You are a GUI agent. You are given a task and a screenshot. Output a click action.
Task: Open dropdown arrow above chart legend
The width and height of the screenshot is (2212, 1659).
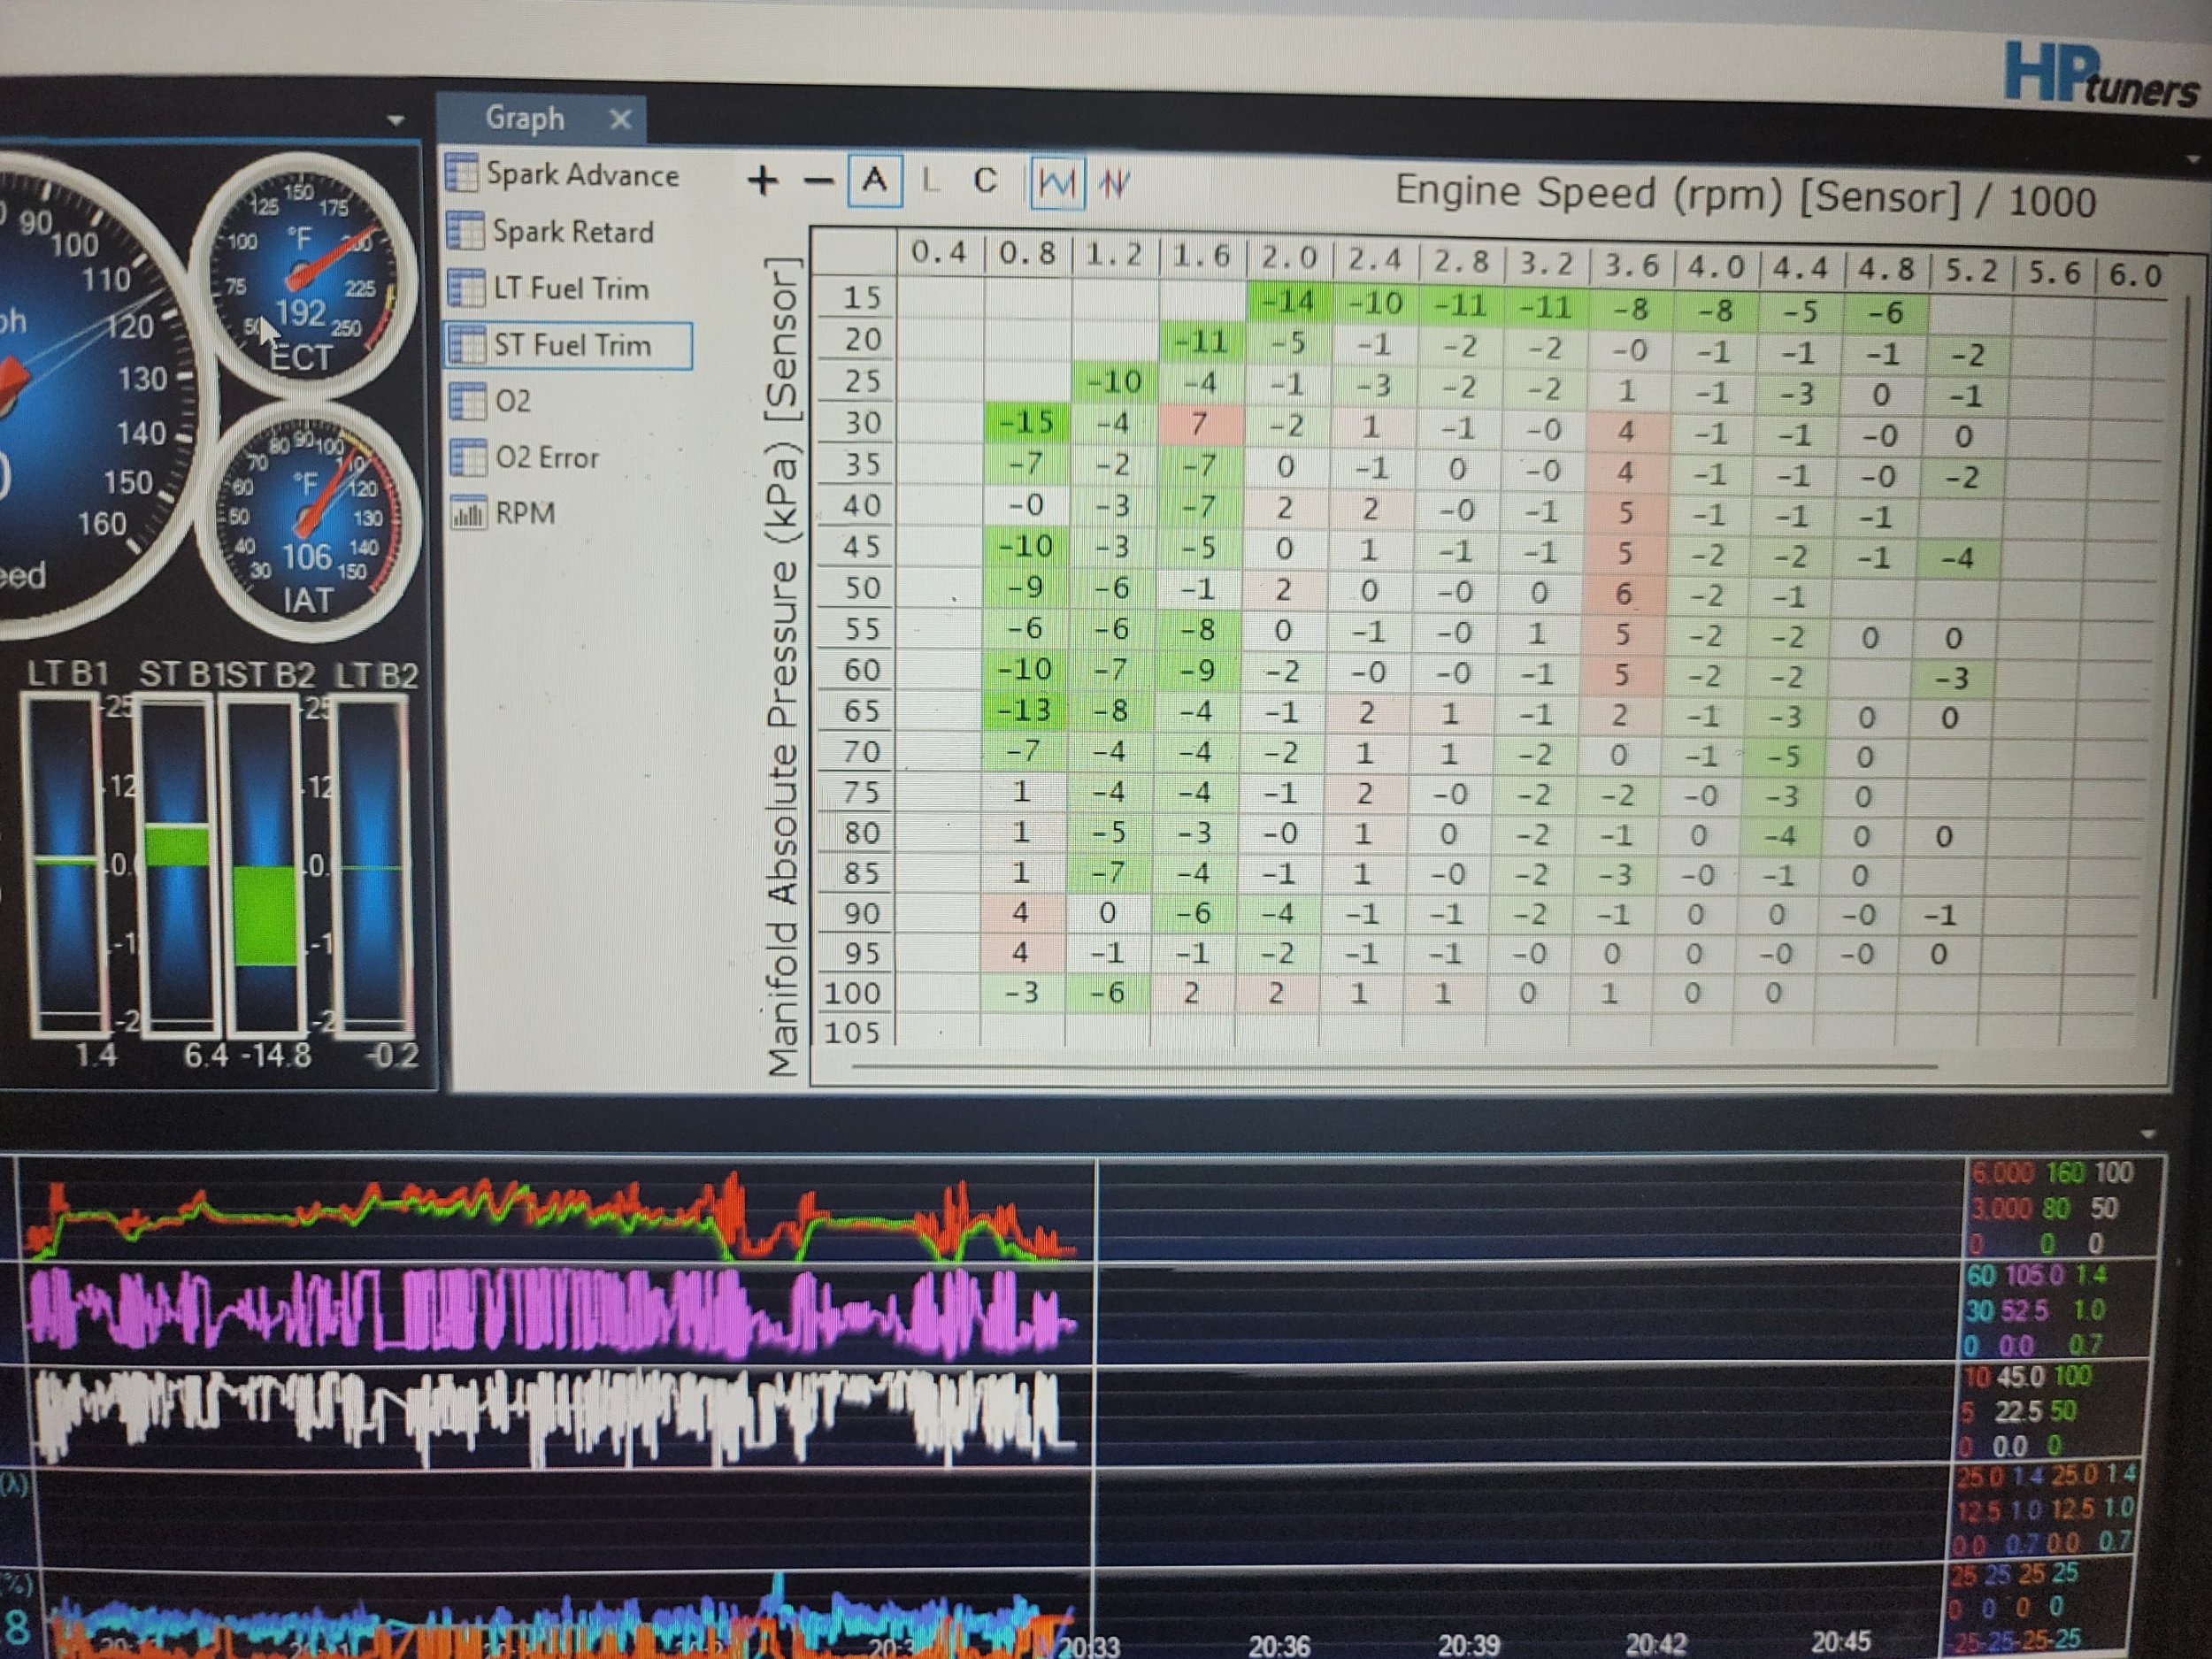point(2147,1135)
